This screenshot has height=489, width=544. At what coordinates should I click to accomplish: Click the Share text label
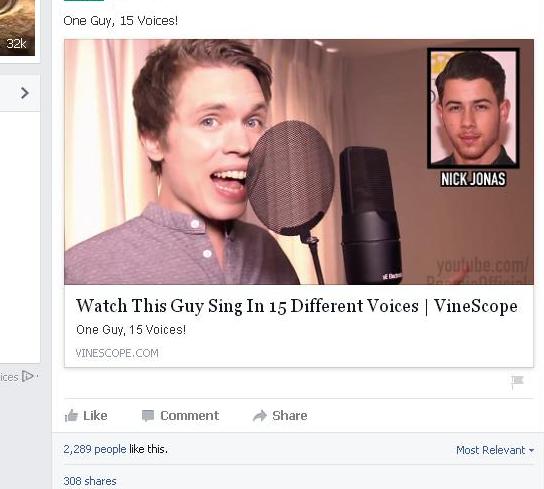click(x=290, y=415)
